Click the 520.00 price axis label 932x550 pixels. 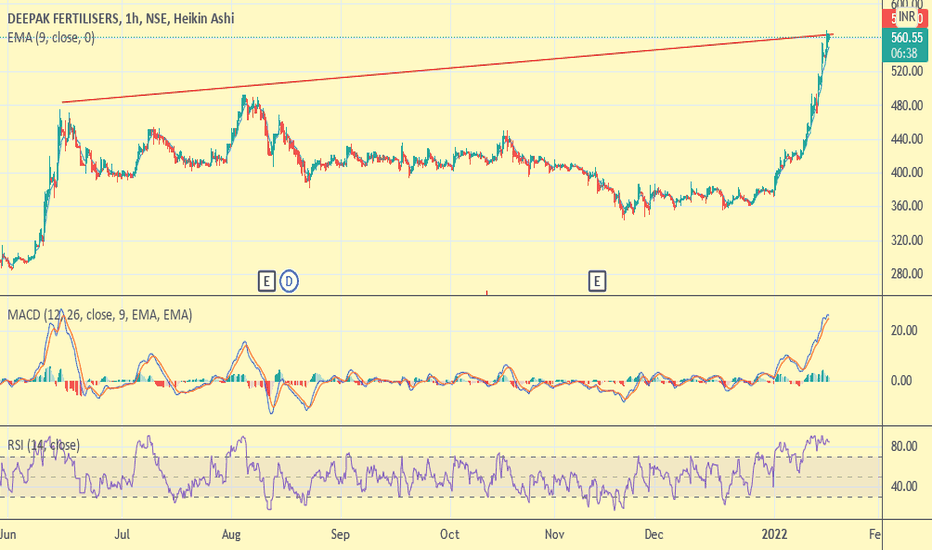tap(906, 71)
